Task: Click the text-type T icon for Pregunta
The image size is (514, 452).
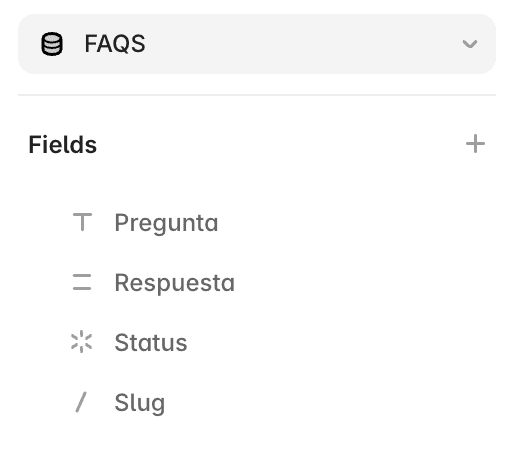Action: tap(82, 222)
